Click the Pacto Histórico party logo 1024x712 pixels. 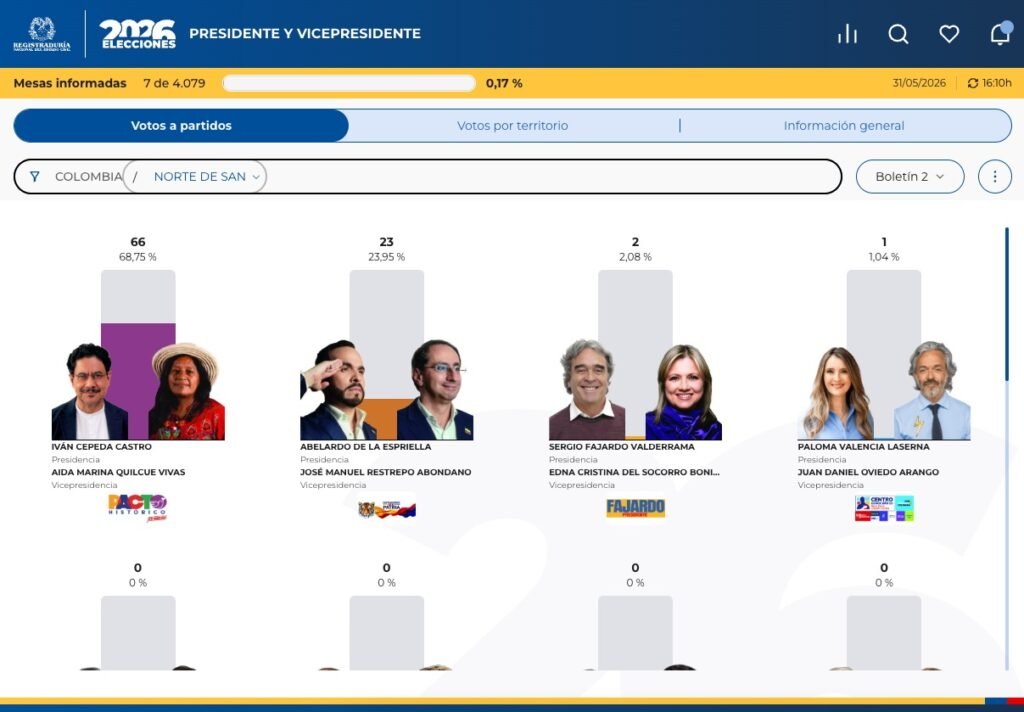click(x=137, y=508)
